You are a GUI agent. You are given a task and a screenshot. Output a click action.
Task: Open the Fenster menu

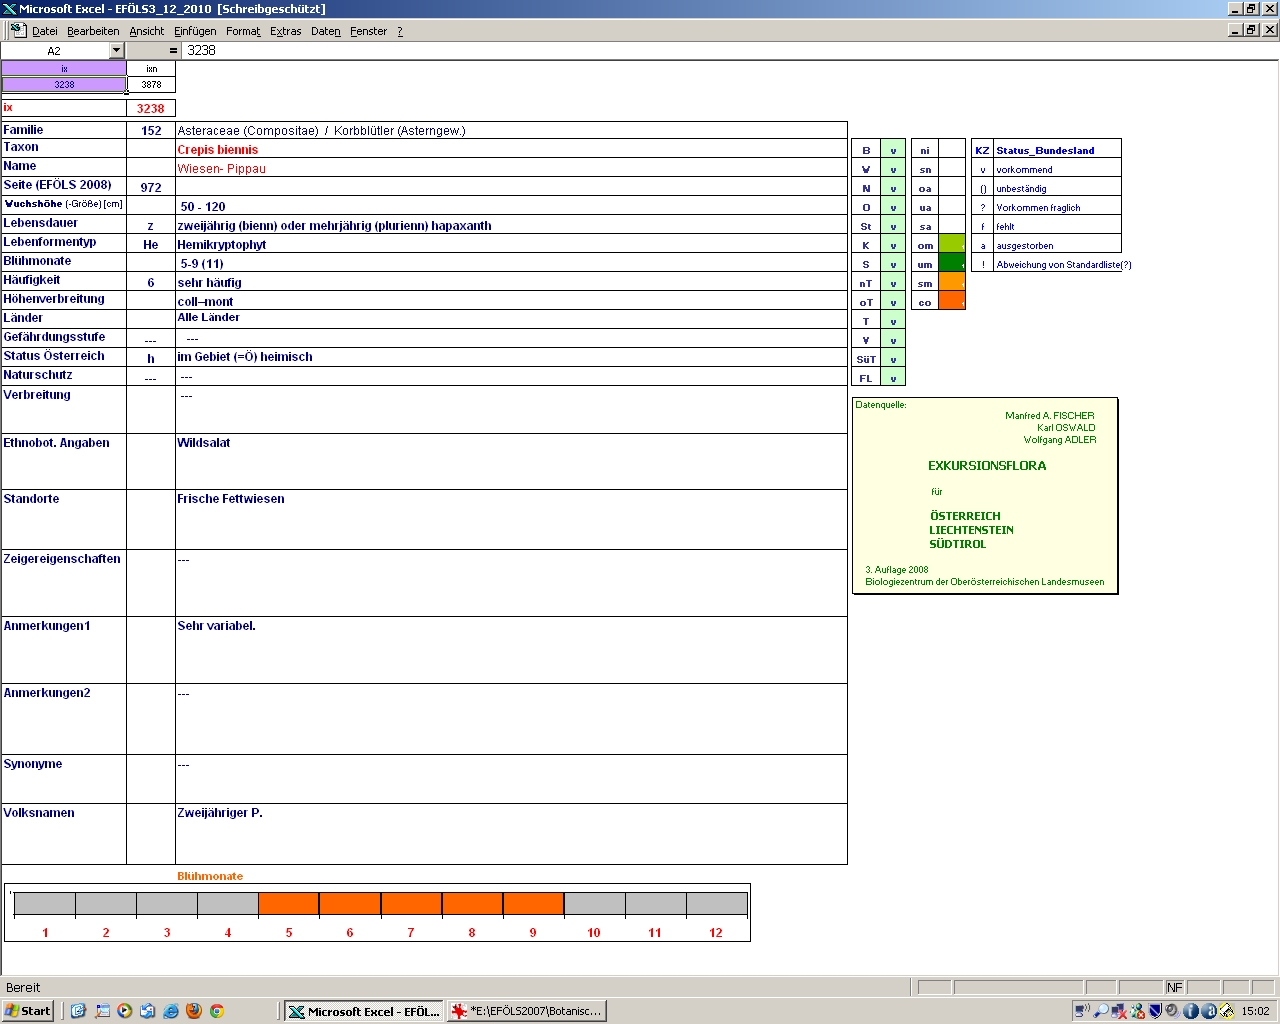pyautogui.click(x=369, y=31)
